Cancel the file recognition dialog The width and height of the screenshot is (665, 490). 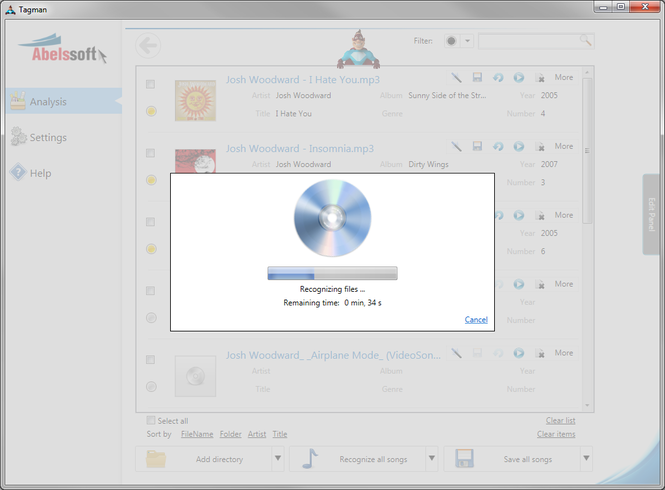(x=476, y=319)
